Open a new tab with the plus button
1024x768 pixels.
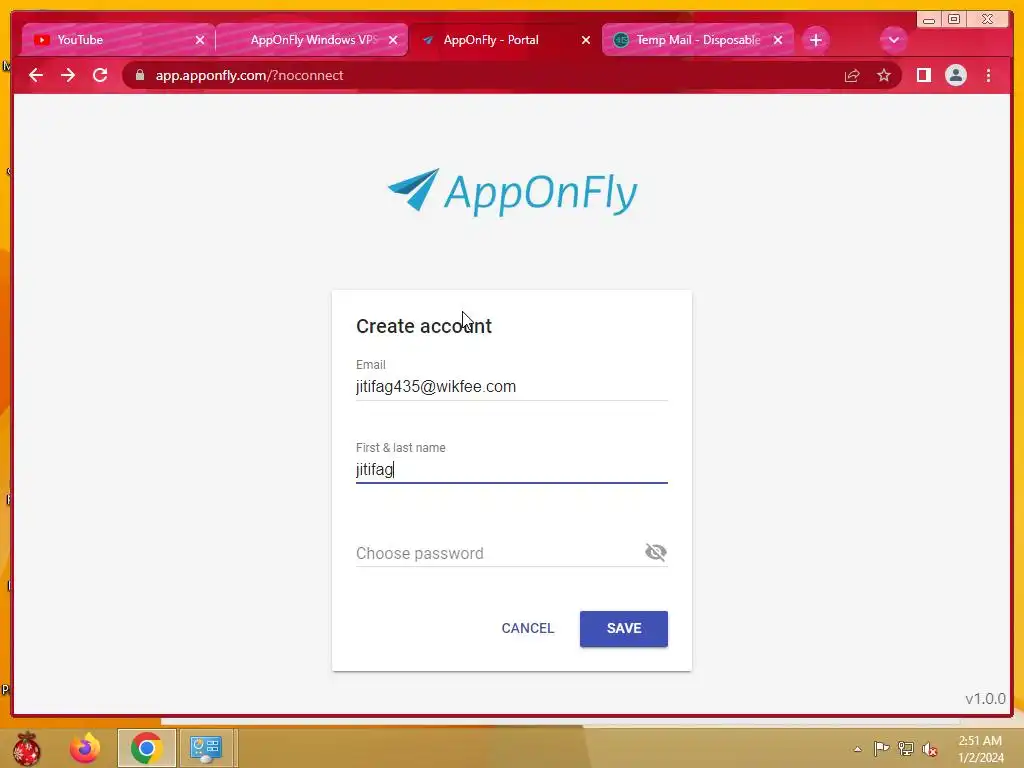(815, 40)
